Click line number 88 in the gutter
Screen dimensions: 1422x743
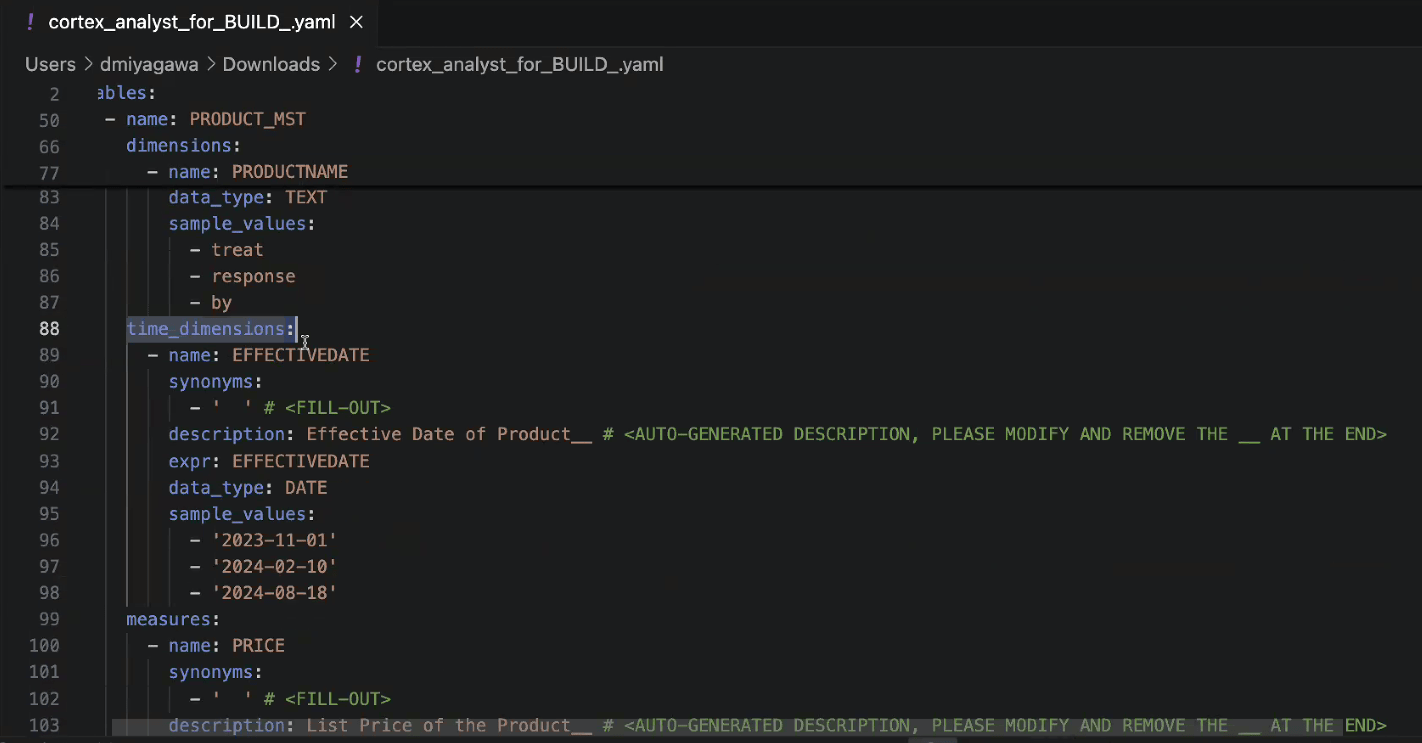(x=49, y=329)
